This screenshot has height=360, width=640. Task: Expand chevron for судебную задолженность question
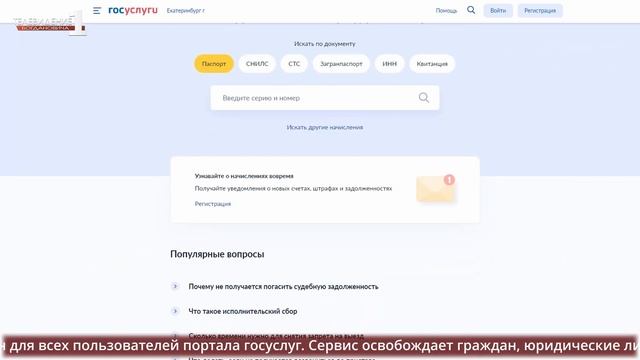[x=175, y=286]
